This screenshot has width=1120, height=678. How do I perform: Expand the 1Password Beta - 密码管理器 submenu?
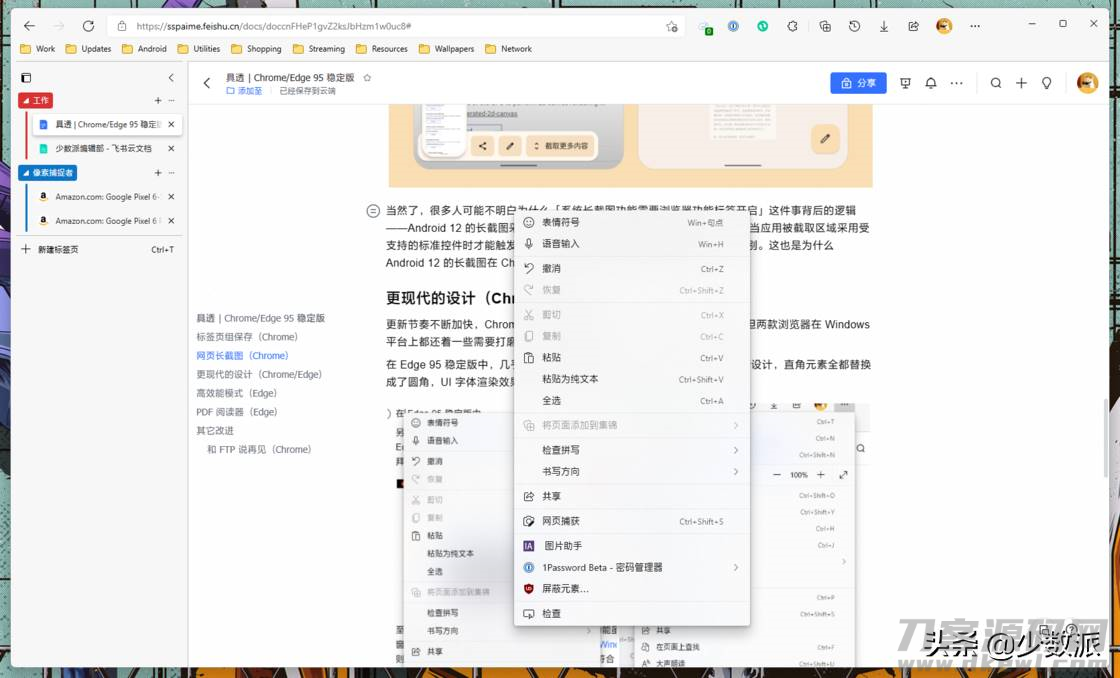coord(631,567)
